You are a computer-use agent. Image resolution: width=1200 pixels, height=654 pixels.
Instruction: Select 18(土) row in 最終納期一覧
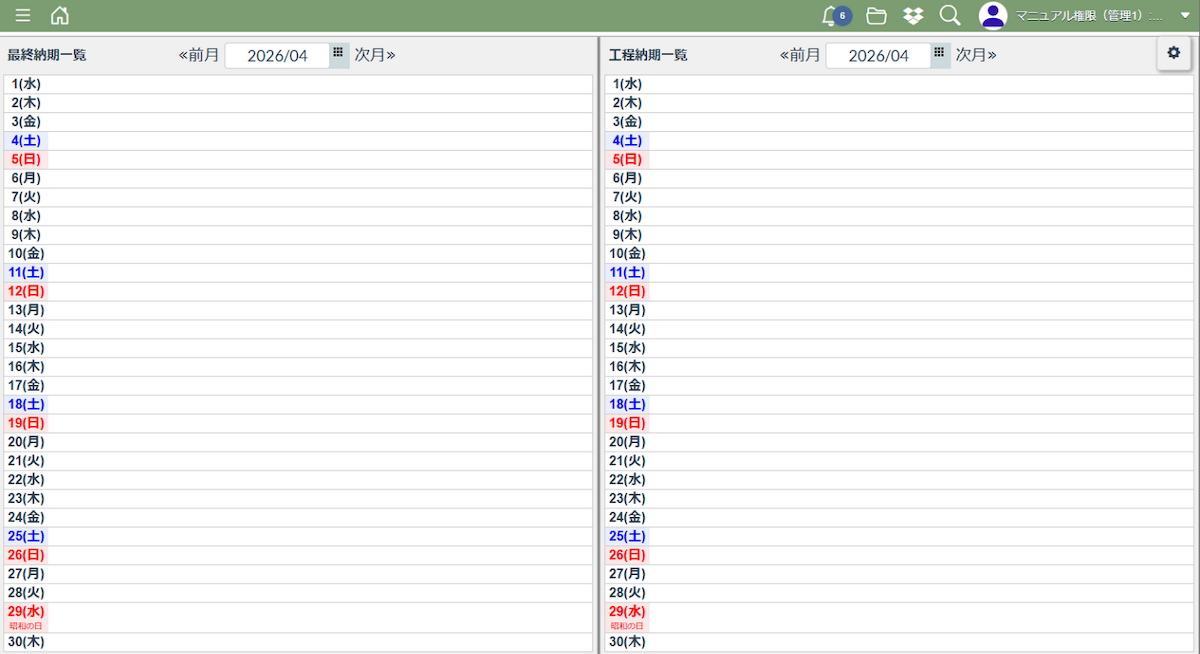[298, 405]
